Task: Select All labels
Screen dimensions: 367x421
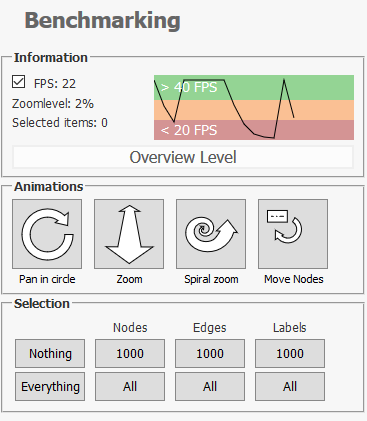Action: pyautogui.click(x=290, y=386)
